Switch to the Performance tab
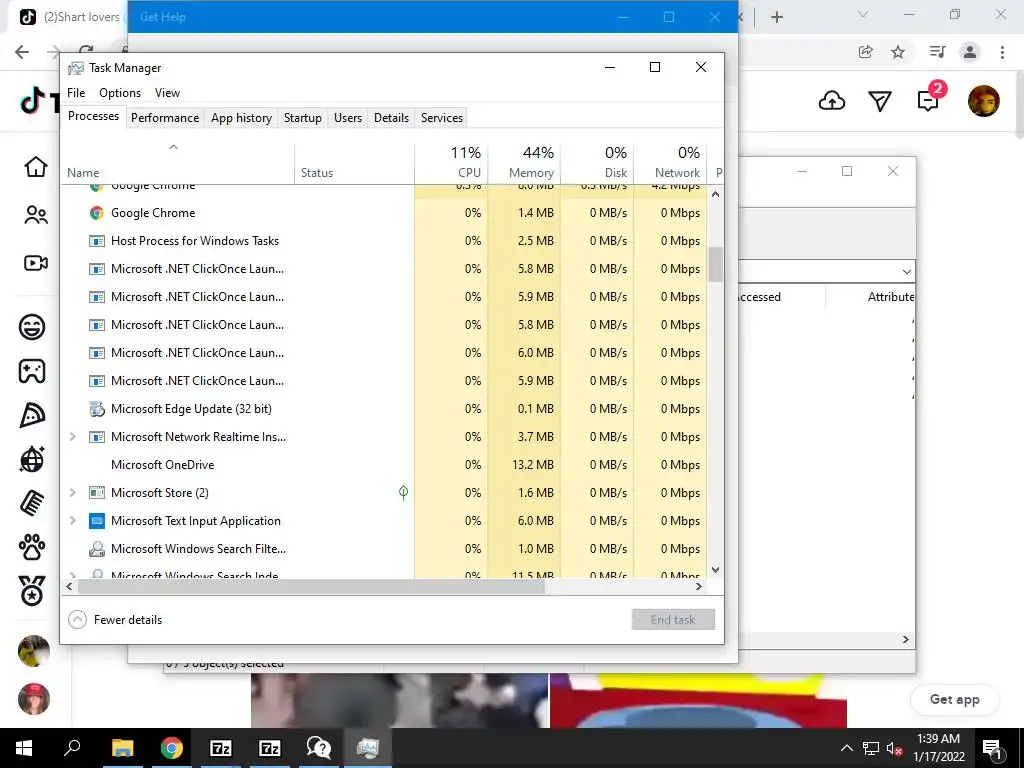1024x768 pixels. [x=165, y=118]
